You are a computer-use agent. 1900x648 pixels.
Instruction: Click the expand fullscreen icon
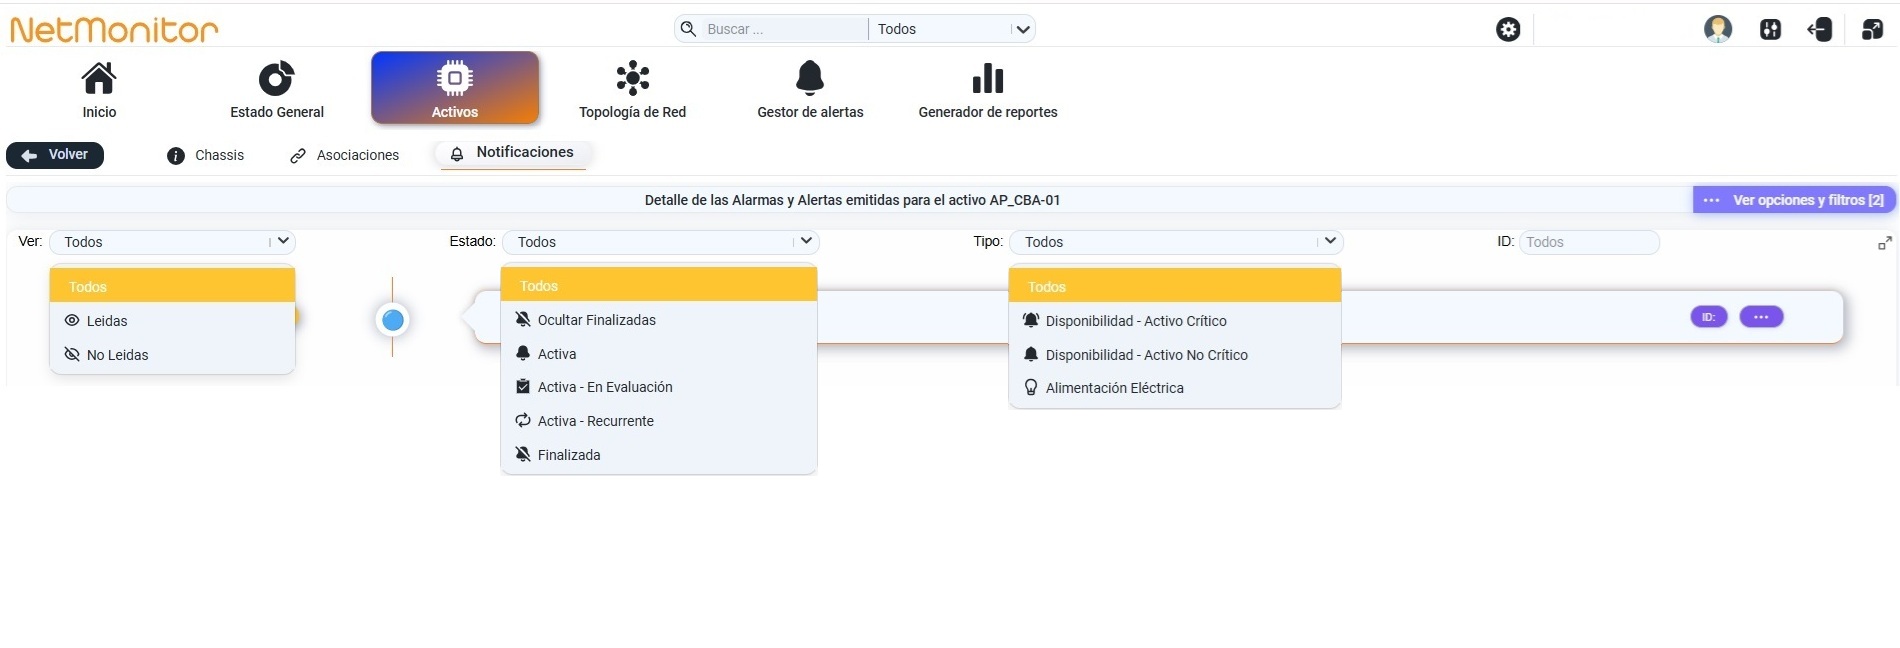coord(1885,243)
